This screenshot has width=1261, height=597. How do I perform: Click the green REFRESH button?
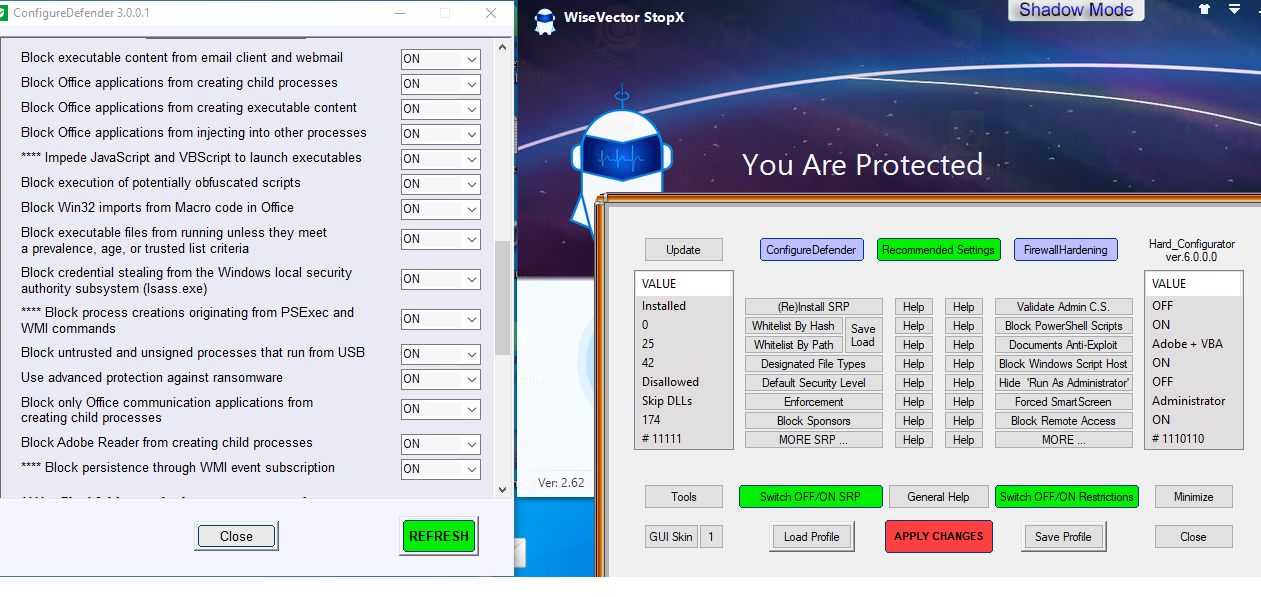pos(439,536)
